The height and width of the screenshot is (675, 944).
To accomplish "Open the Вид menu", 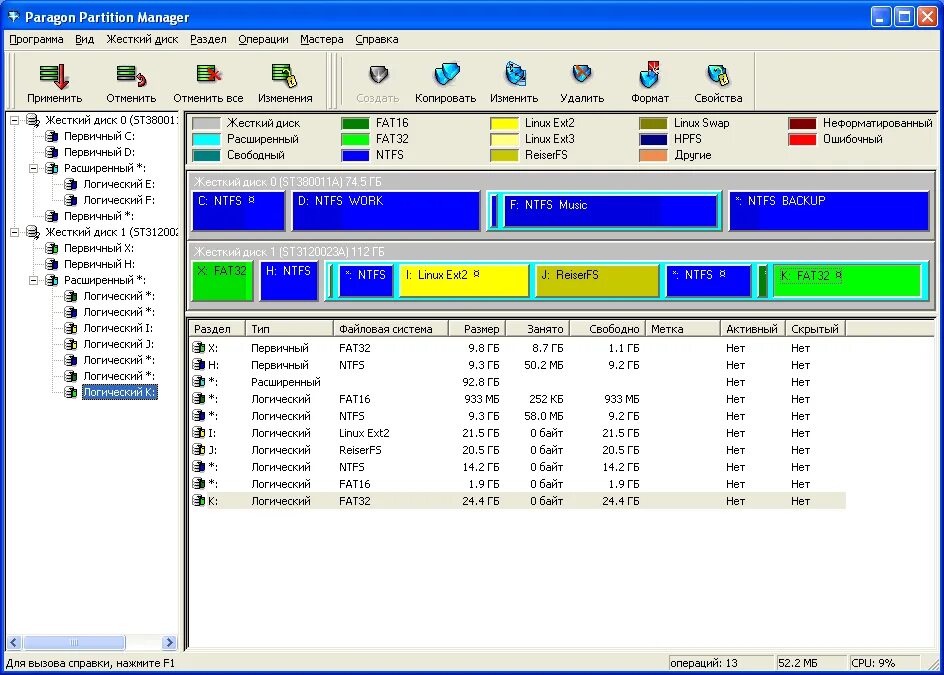I will 84,39.
